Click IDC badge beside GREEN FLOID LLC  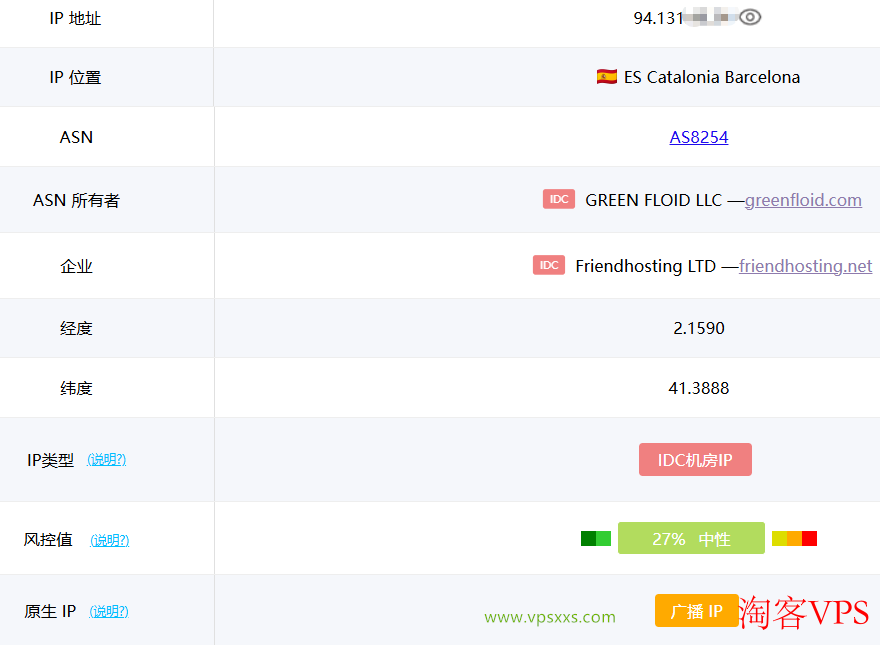[558, 199]
